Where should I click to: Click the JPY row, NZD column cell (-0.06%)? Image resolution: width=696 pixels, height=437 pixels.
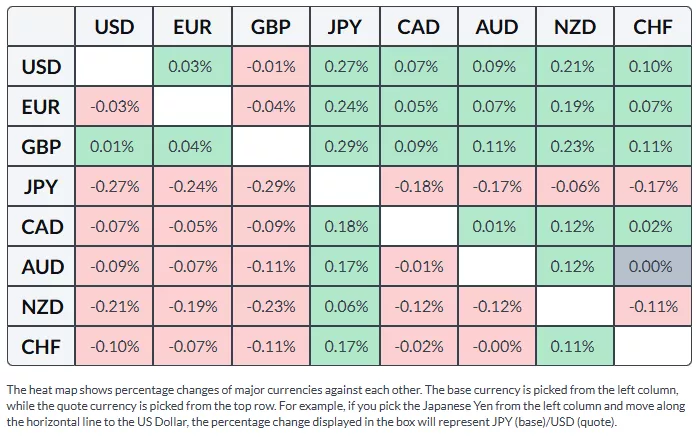point(575,187)
